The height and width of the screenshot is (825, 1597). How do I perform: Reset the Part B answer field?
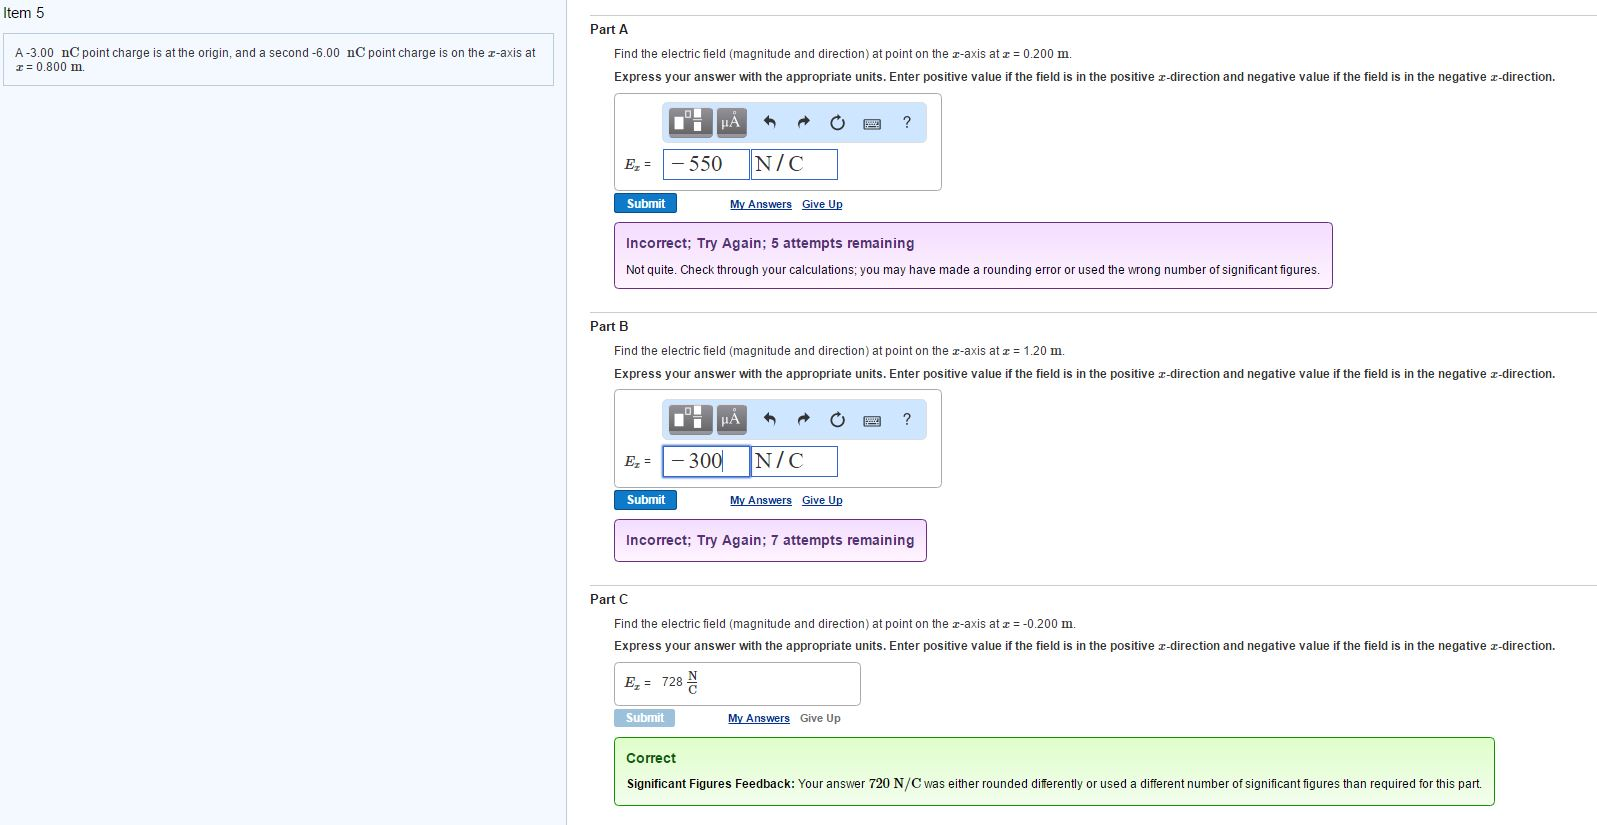837,419
